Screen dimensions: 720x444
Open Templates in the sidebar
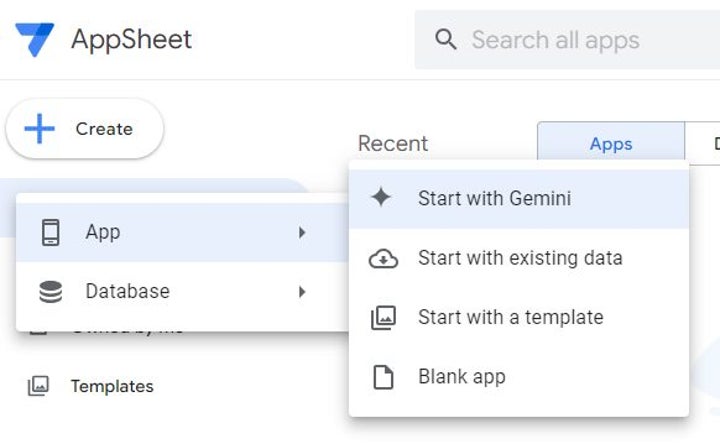[111, 386]
